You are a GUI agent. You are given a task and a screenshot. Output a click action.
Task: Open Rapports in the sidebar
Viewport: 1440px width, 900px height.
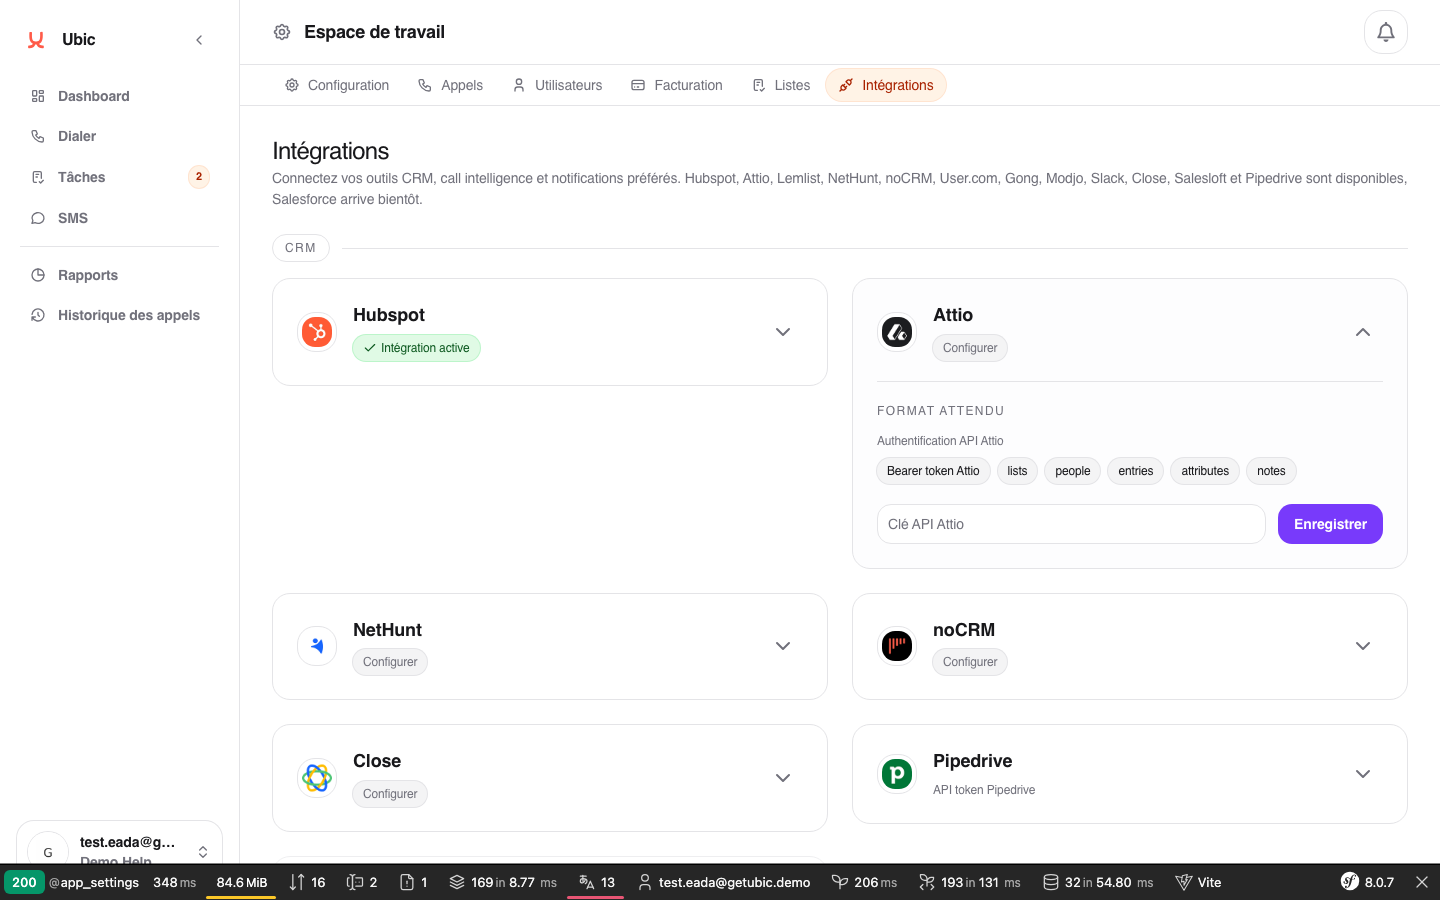119,275
